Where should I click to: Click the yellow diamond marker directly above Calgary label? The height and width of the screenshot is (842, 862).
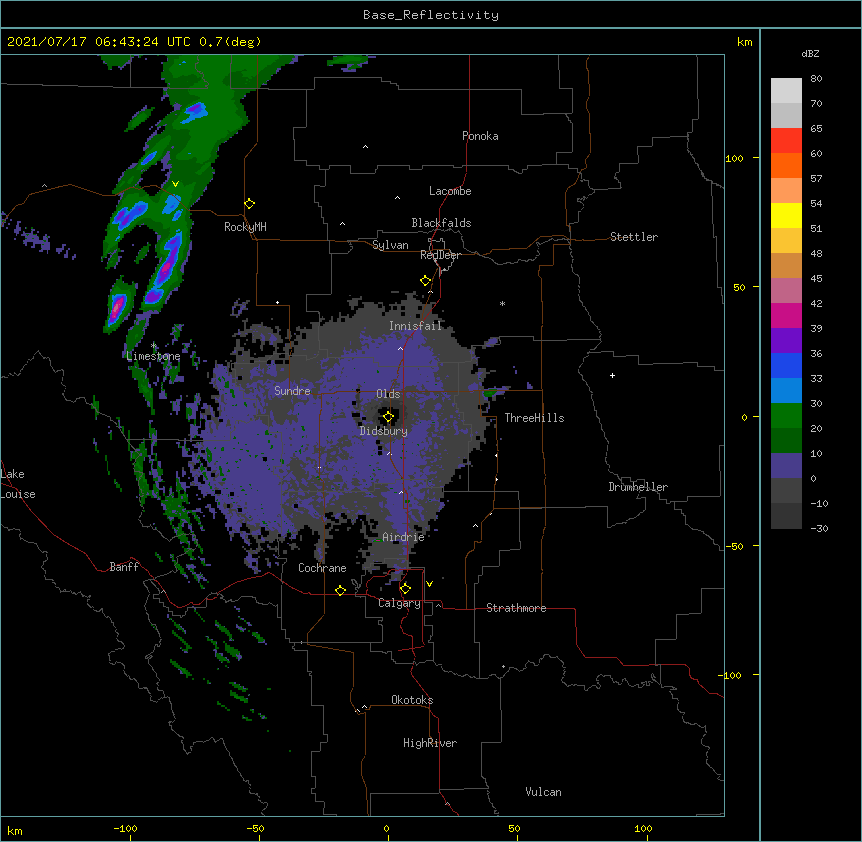[x=405, y=589]
